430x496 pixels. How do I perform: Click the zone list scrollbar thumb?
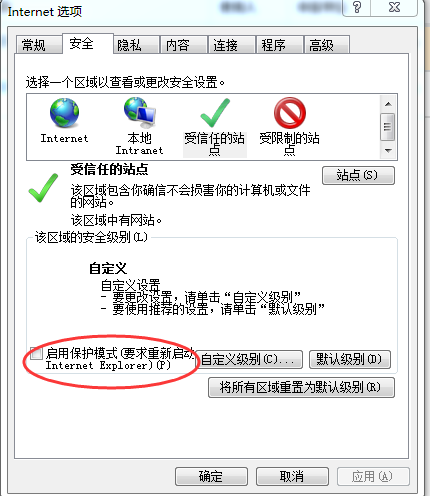click(388, 127)
